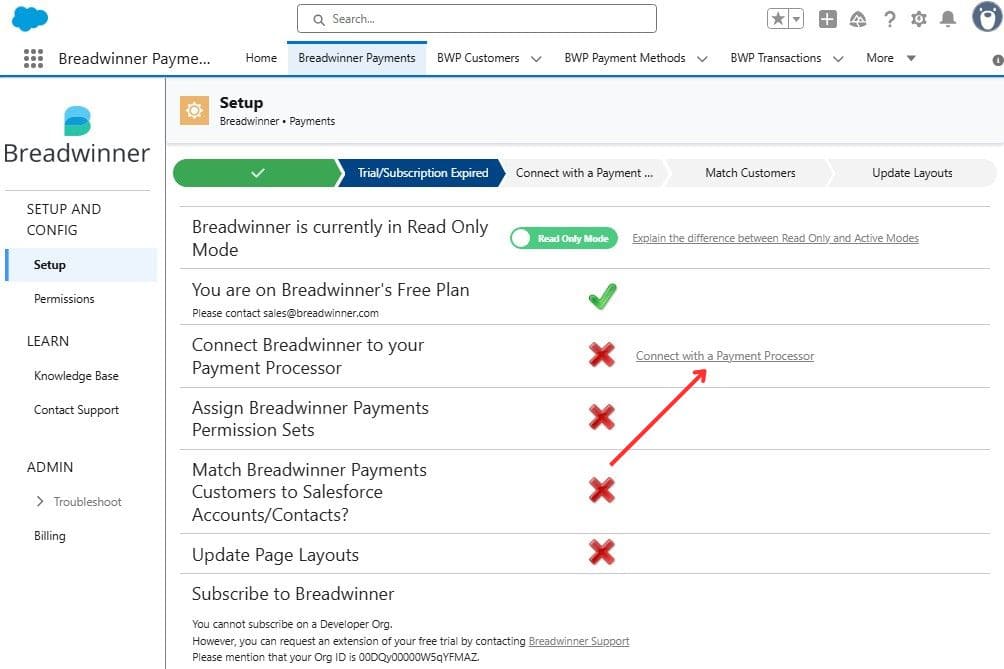Viewport: 1004px width, 669px height.
Task: Expand the BWP Customers tab dropdown
Action: click(537, 59)
